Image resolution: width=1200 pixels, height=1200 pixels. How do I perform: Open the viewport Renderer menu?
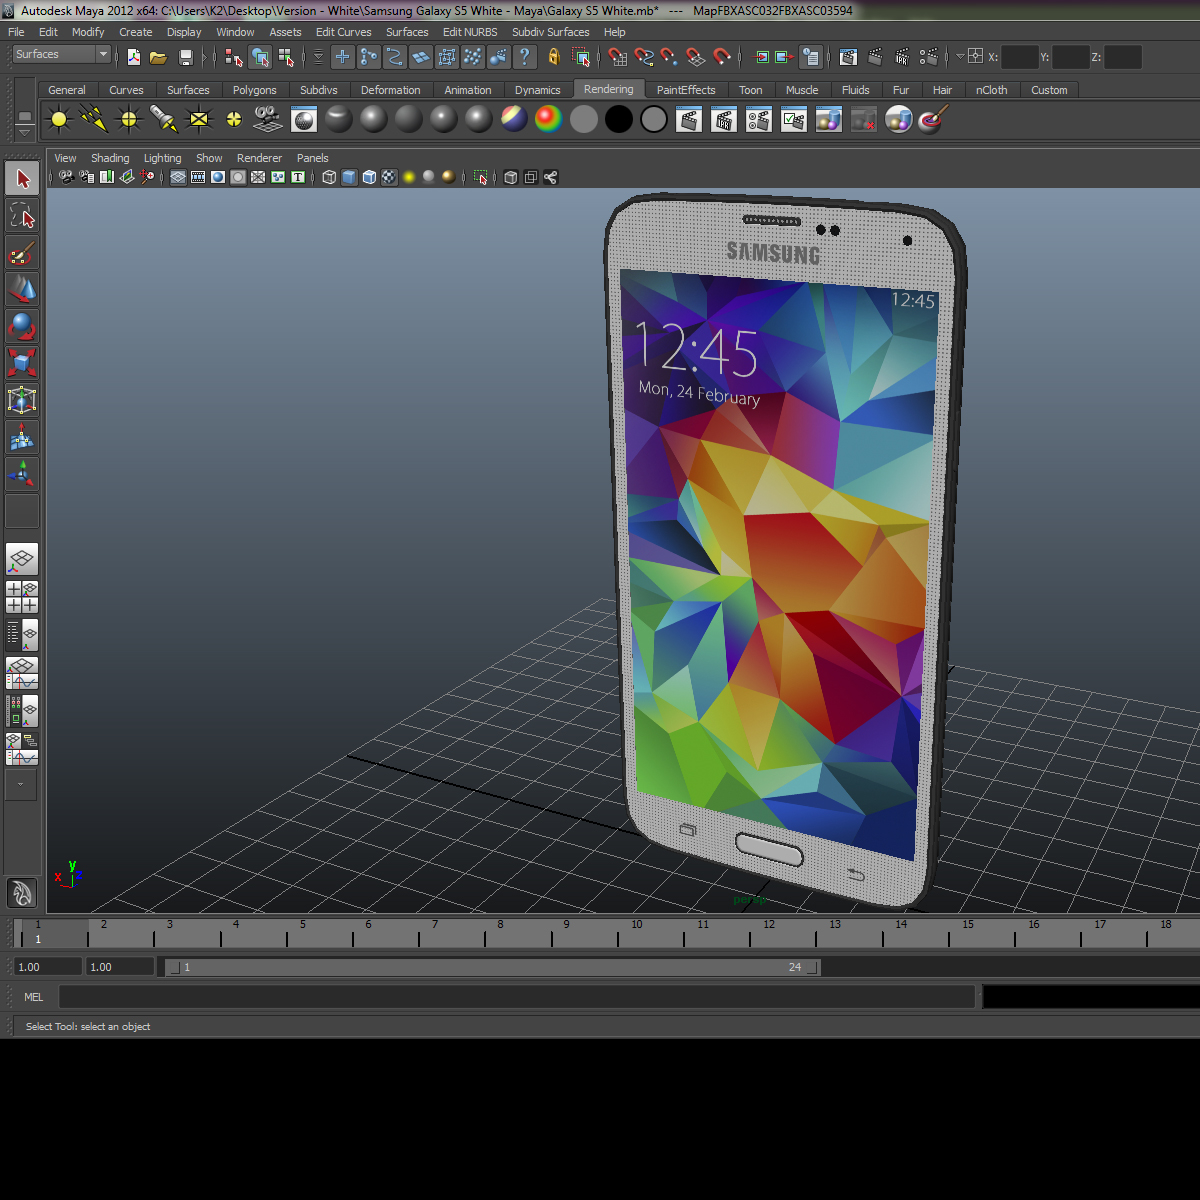click(x=259, y=158)
